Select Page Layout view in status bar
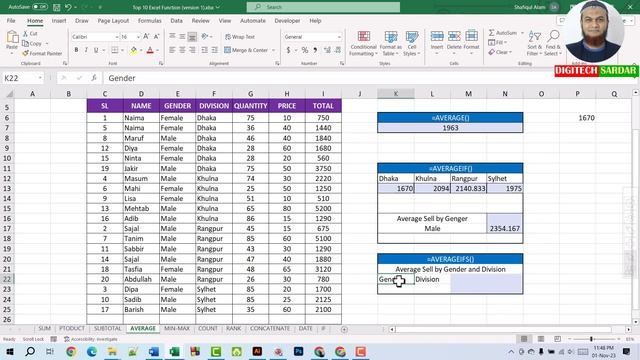The width and height of the screenshot is (640, 360). (541, 339)
